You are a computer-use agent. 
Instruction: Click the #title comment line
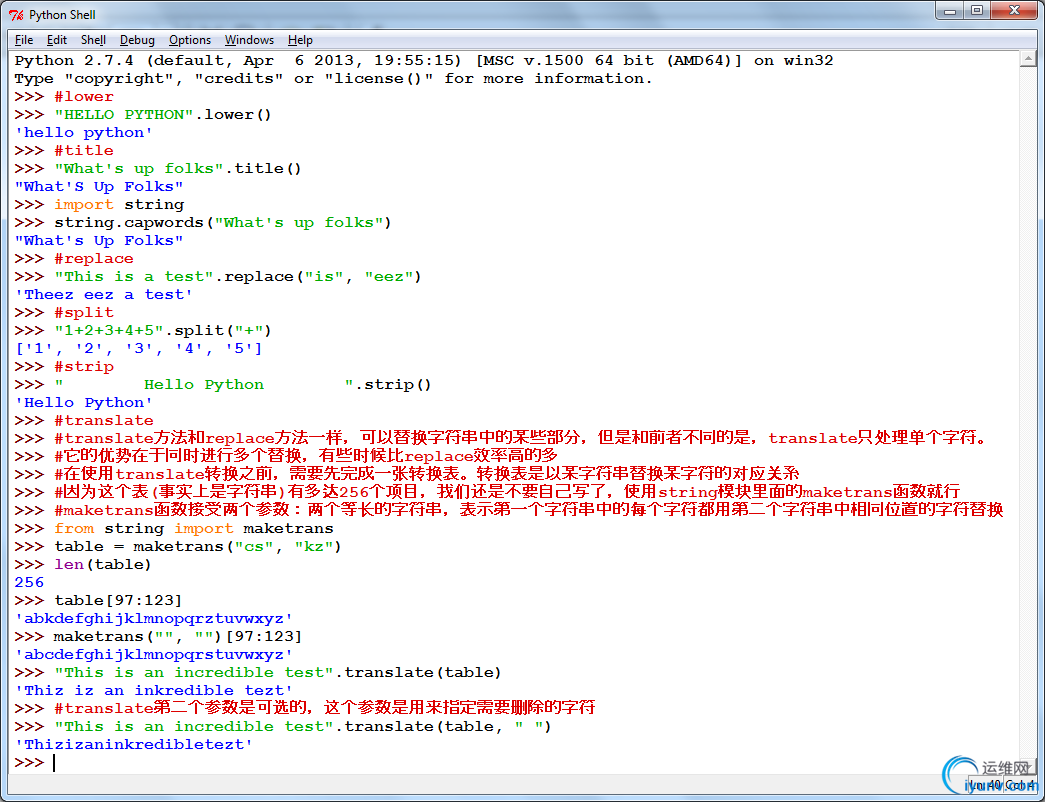pyautogui.click(x=64, y=151)
